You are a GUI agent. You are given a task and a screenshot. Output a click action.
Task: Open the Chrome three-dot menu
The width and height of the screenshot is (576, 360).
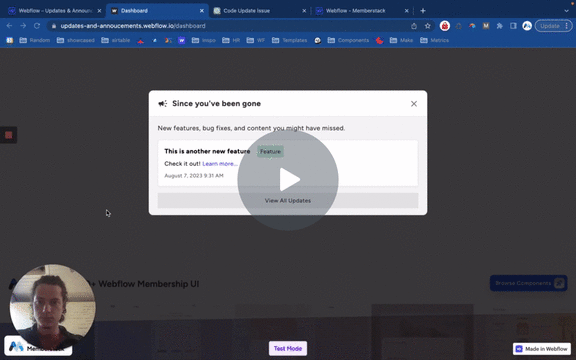click(567, 26)
